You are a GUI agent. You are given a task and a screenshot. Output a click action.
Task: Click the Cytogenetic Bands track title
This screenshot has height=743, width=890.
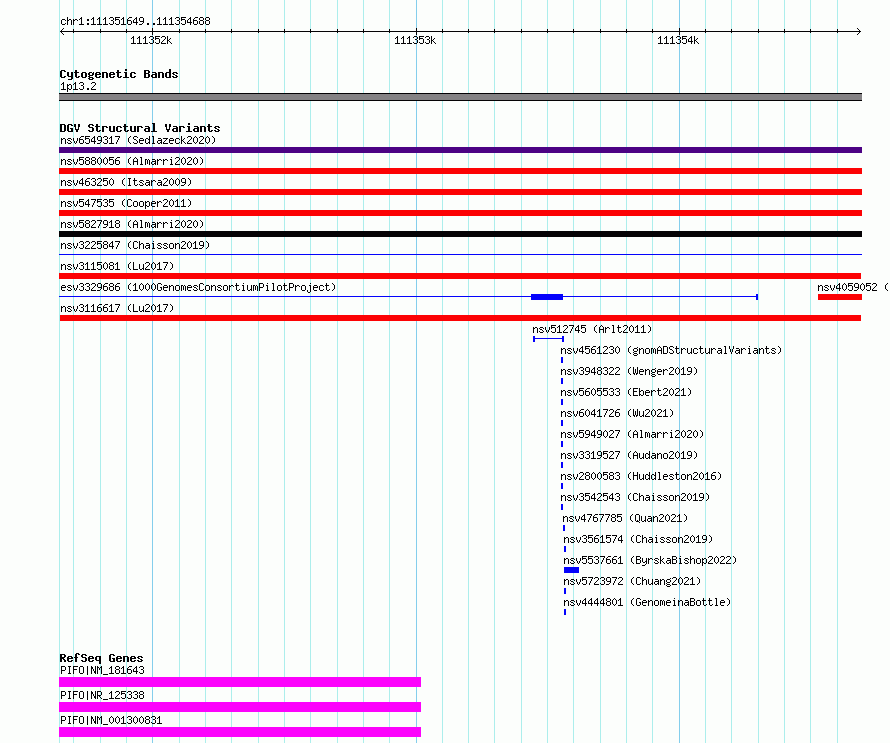coord(119,74)
